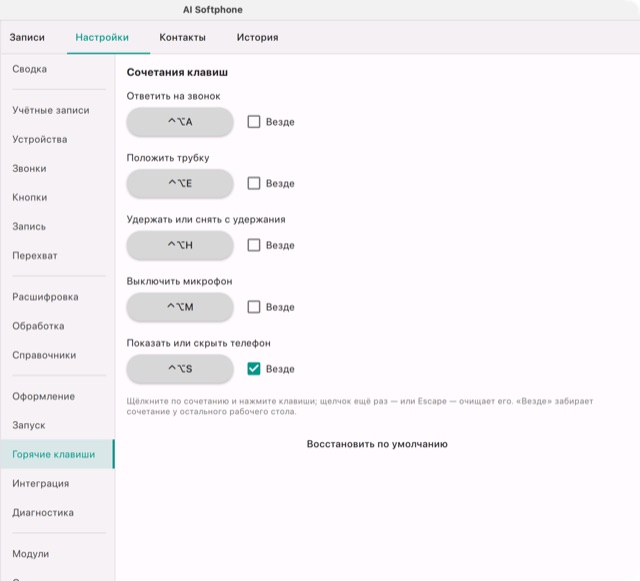The width and height of the screenshot is (640, 581).
Task: Uncheck Везде for Показать или скрыть телефон
Action: [x=253, y=369]
